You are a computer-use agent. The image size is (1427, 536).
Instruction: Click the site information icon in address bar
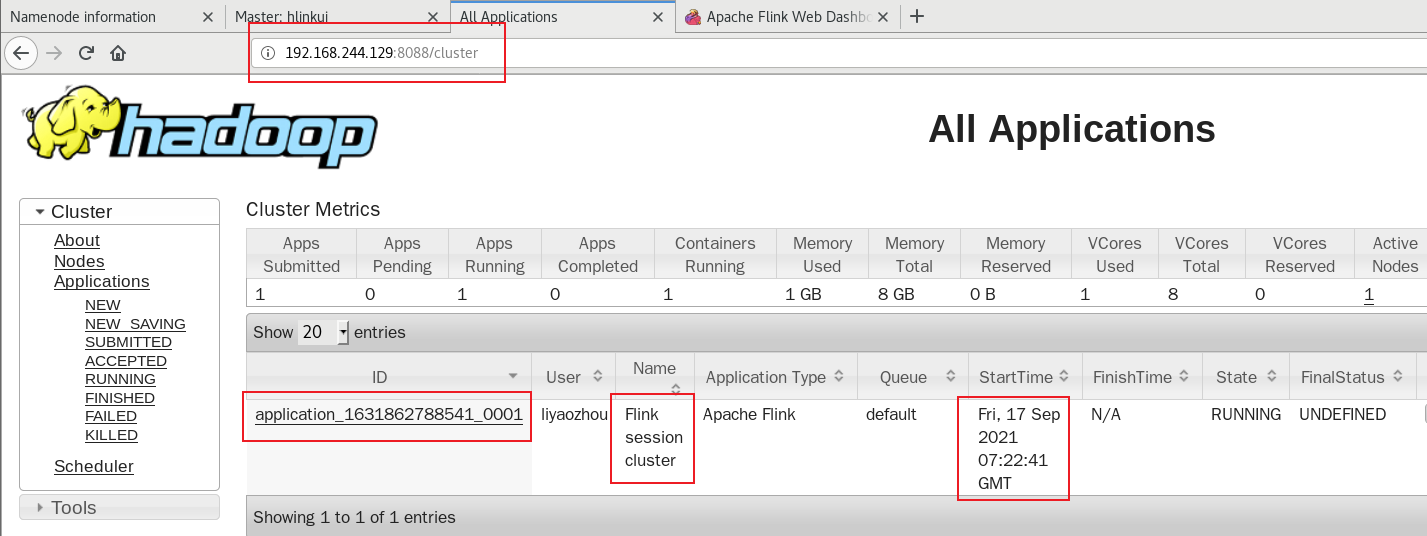268,53
